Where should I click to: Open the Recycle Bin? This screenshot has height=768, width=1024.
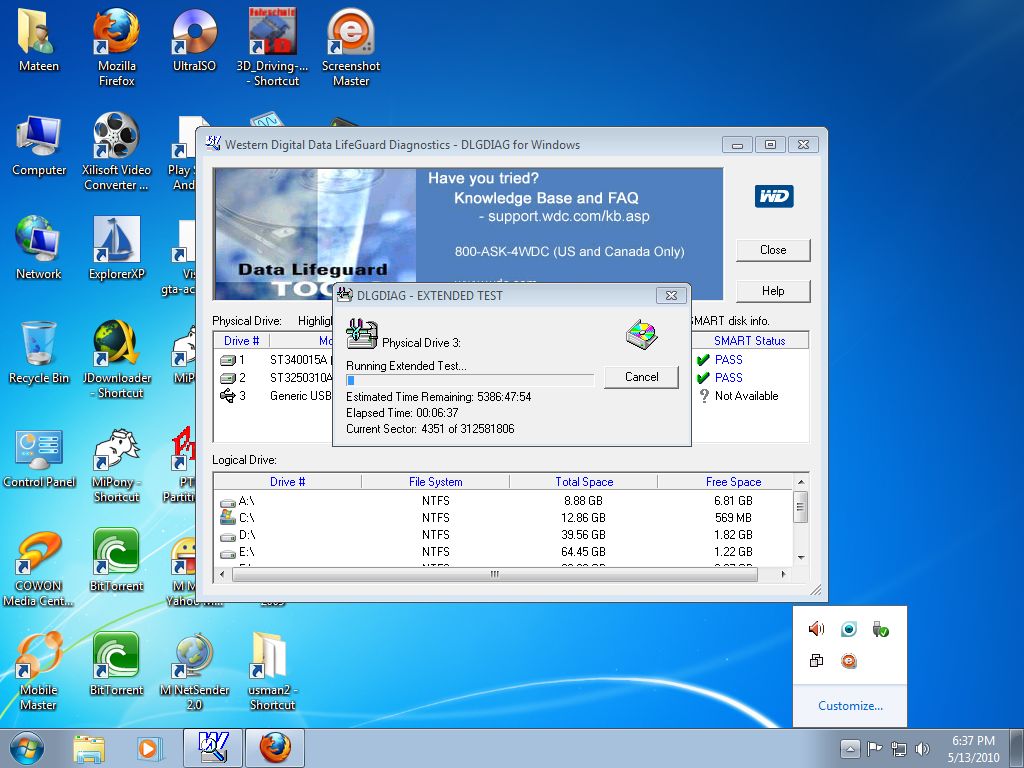(x=38, y=353)
